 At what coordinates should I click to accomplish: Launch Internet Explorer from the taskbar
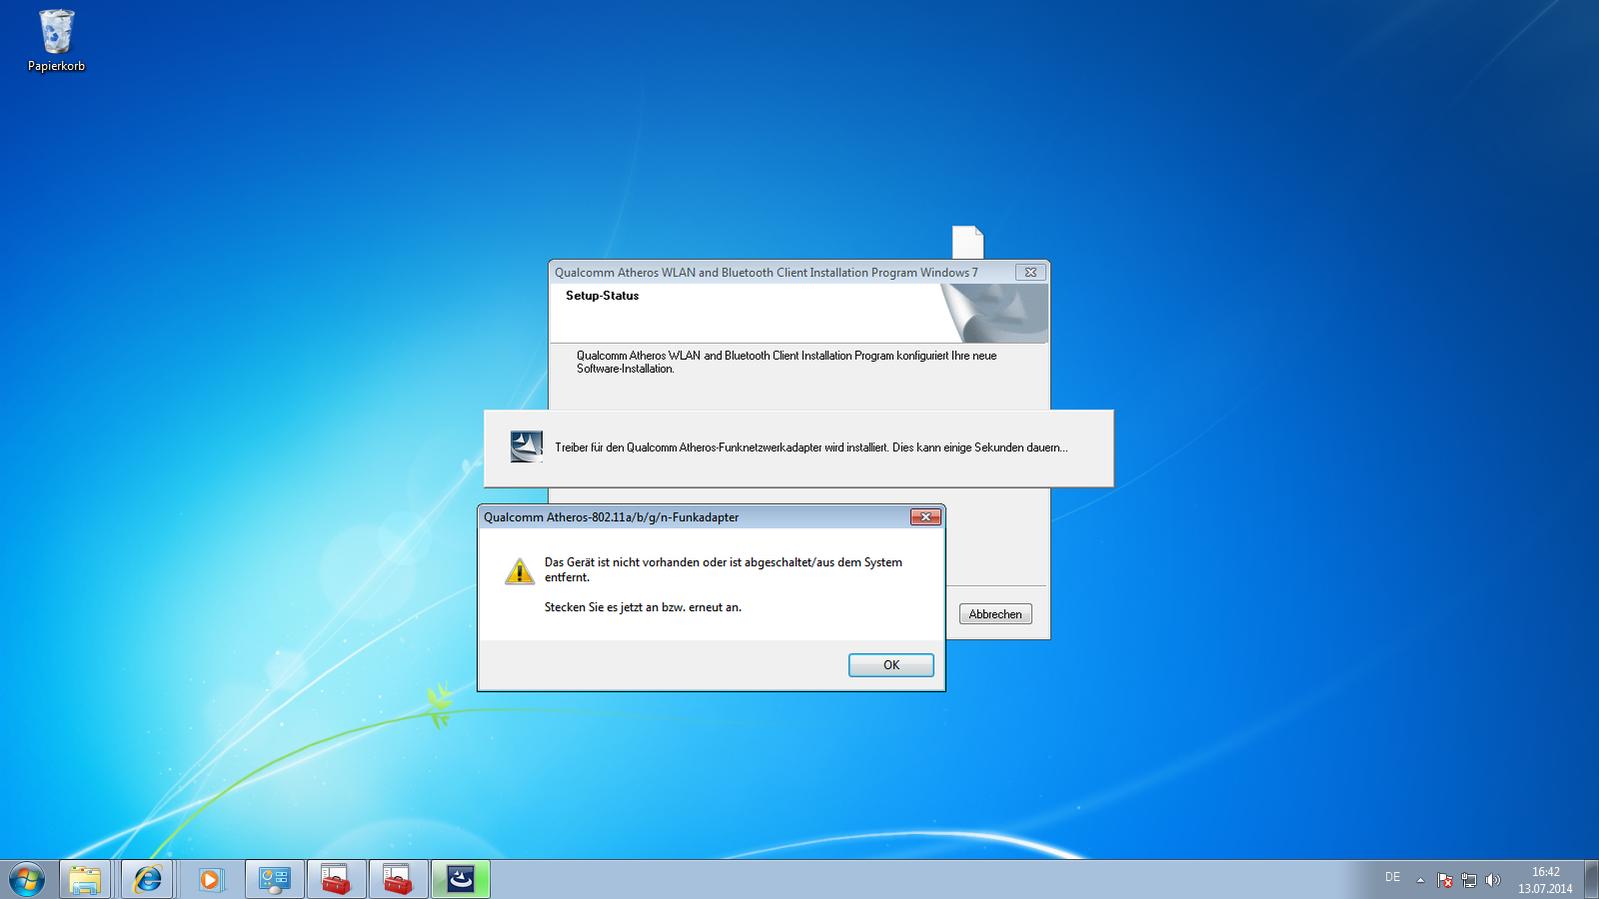click(147, 880)
